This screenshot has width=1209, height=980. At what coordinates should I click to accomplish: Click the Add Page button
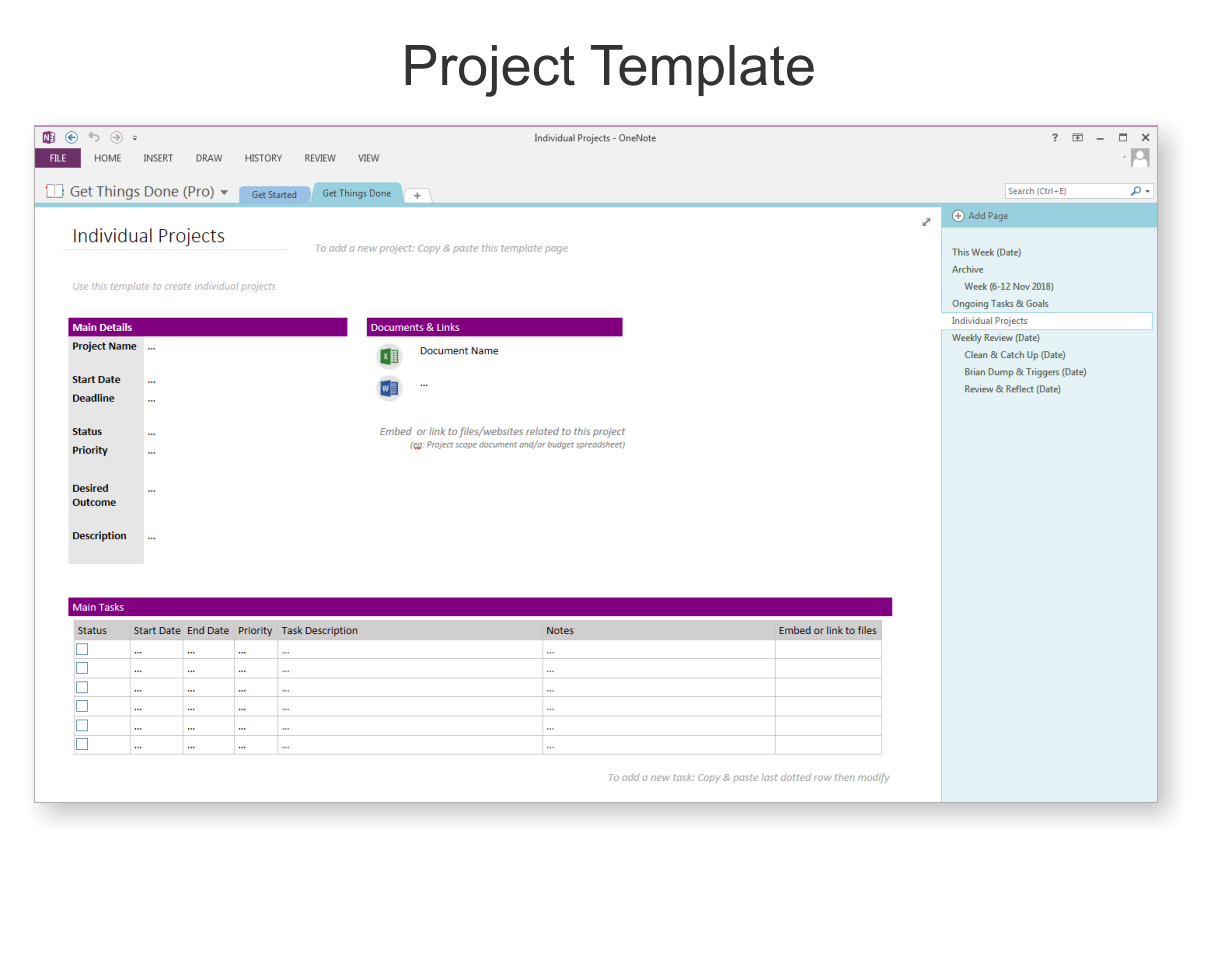coord(980,216)
